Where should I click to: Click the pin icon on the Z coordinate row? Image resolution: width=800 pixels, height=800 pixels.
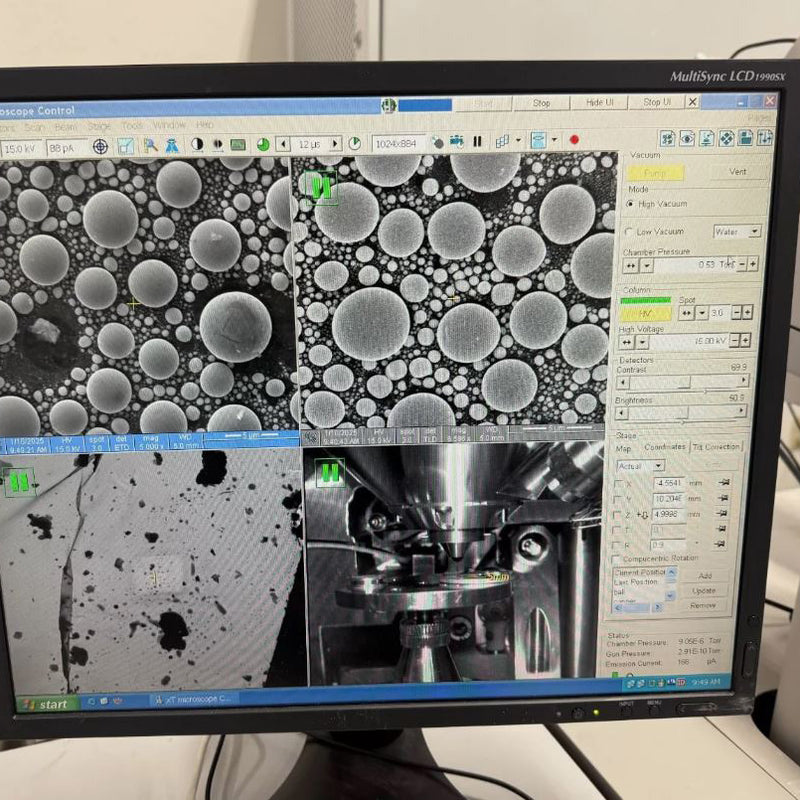722,513
